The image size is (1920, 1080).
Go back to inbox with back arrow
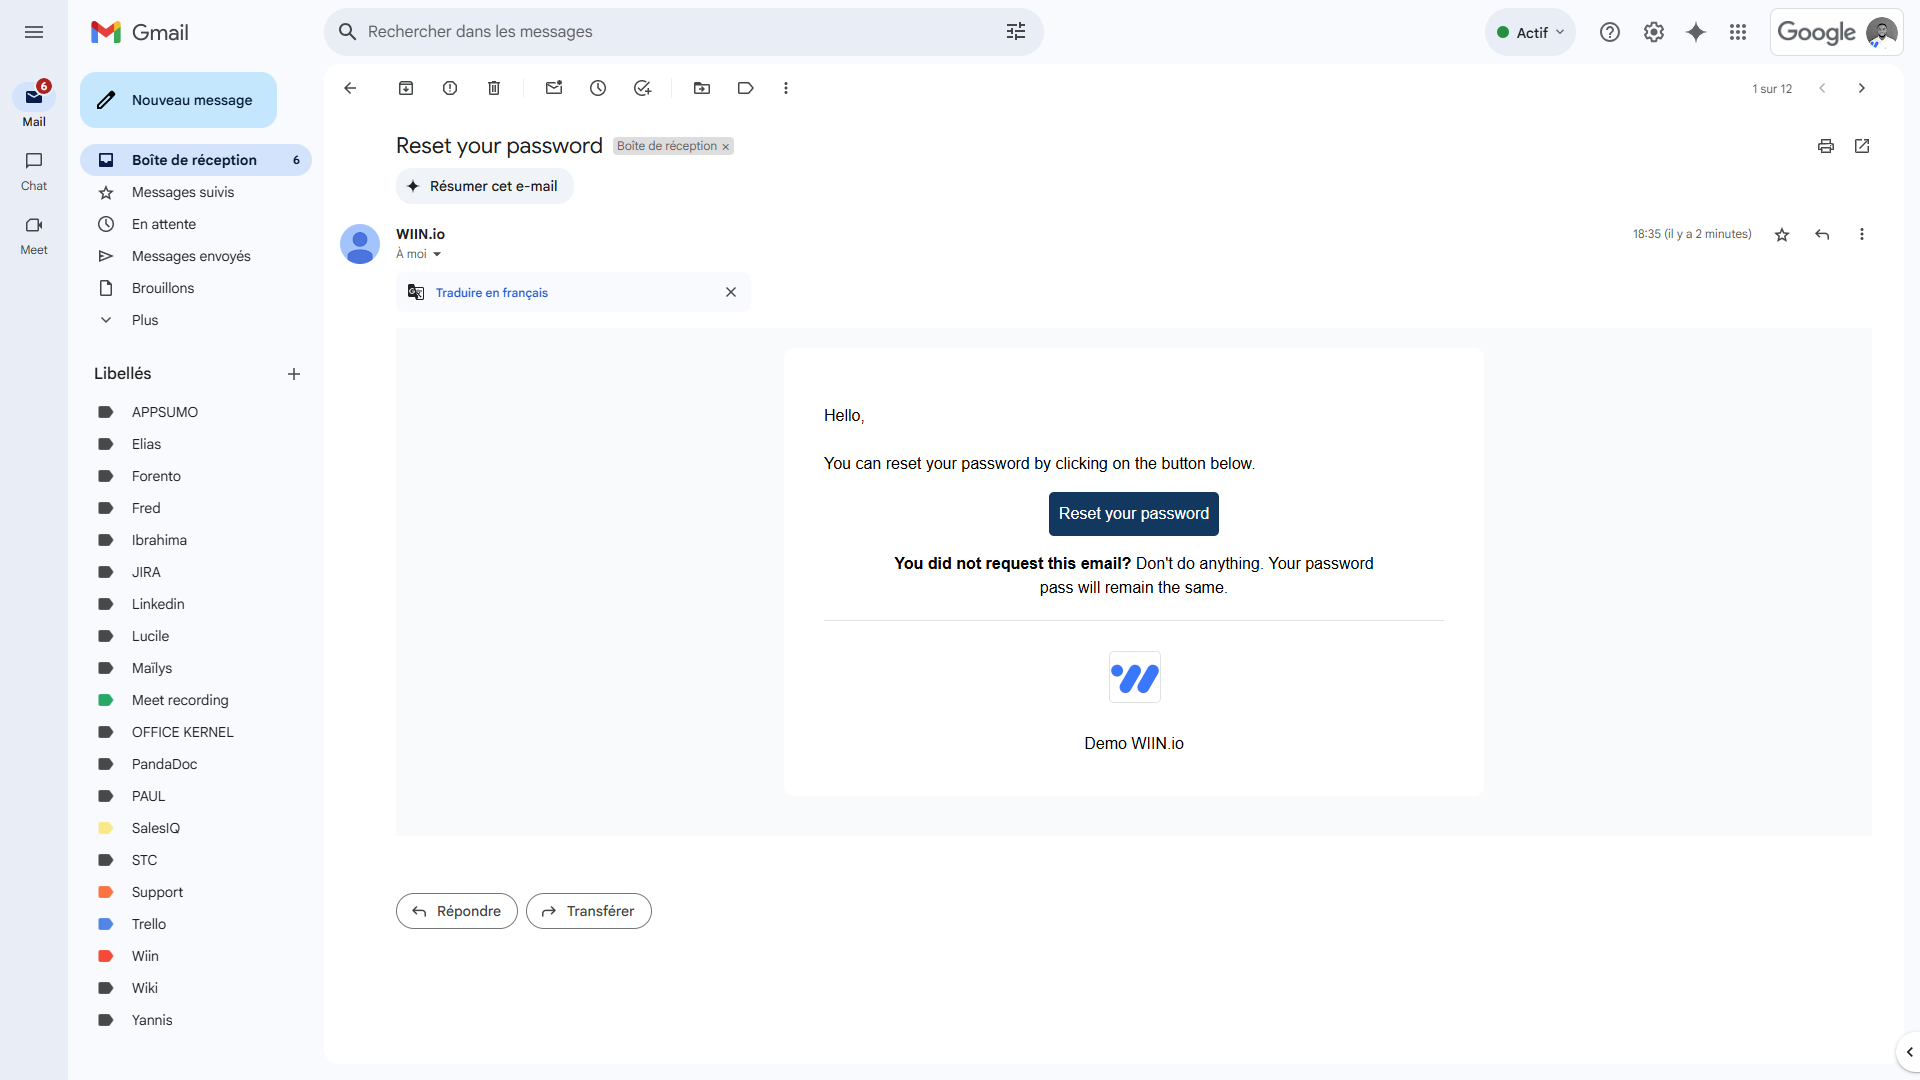tap(350, 88)
